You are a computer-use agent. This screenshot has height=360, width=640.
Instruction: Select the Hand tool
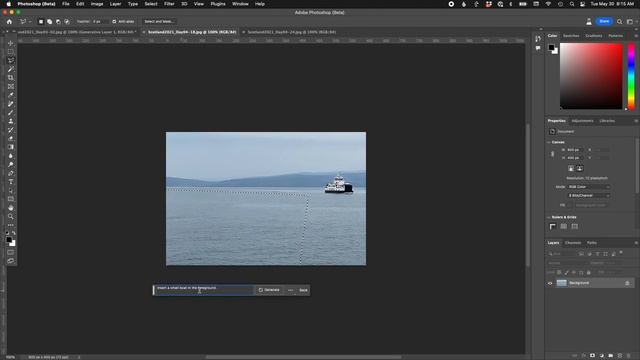[11, 208]
